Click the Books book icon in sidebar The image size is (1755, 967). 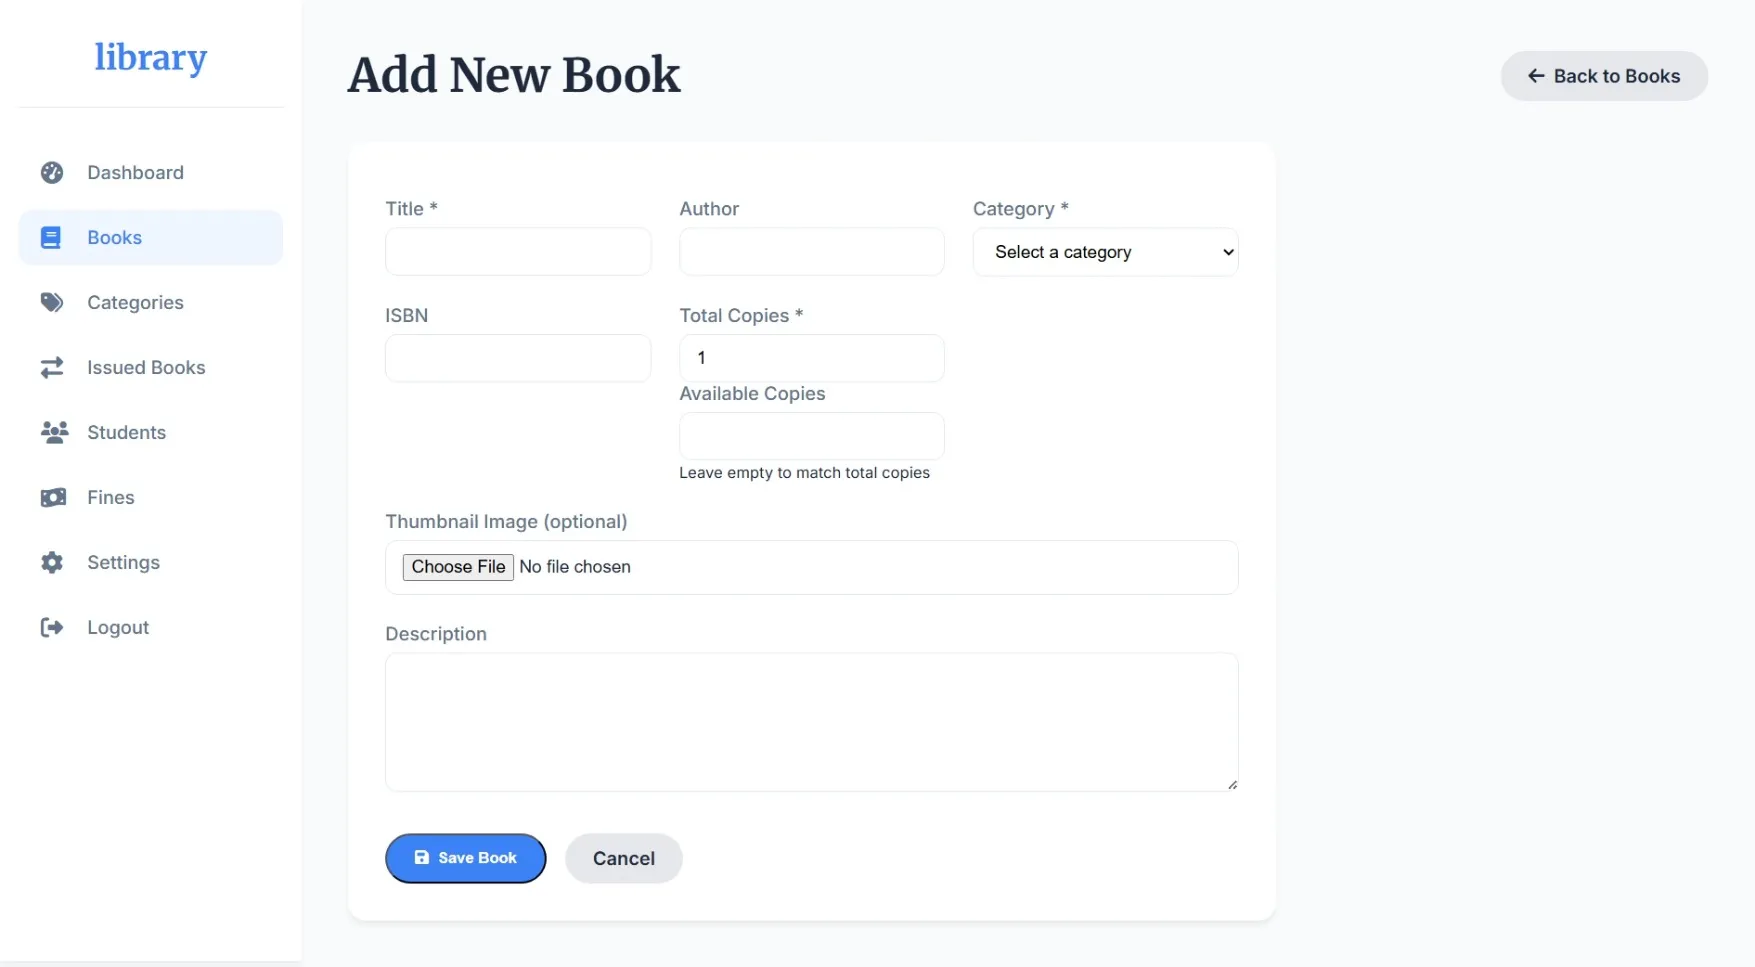(52, 237)
